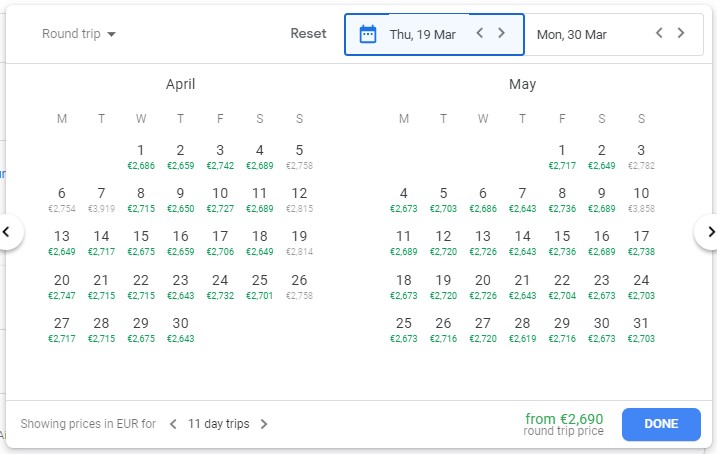Choose May 31 on the calendar
The height and width of the screenshot is (454, 717).
pyautogui.click(x=641, y=328)
